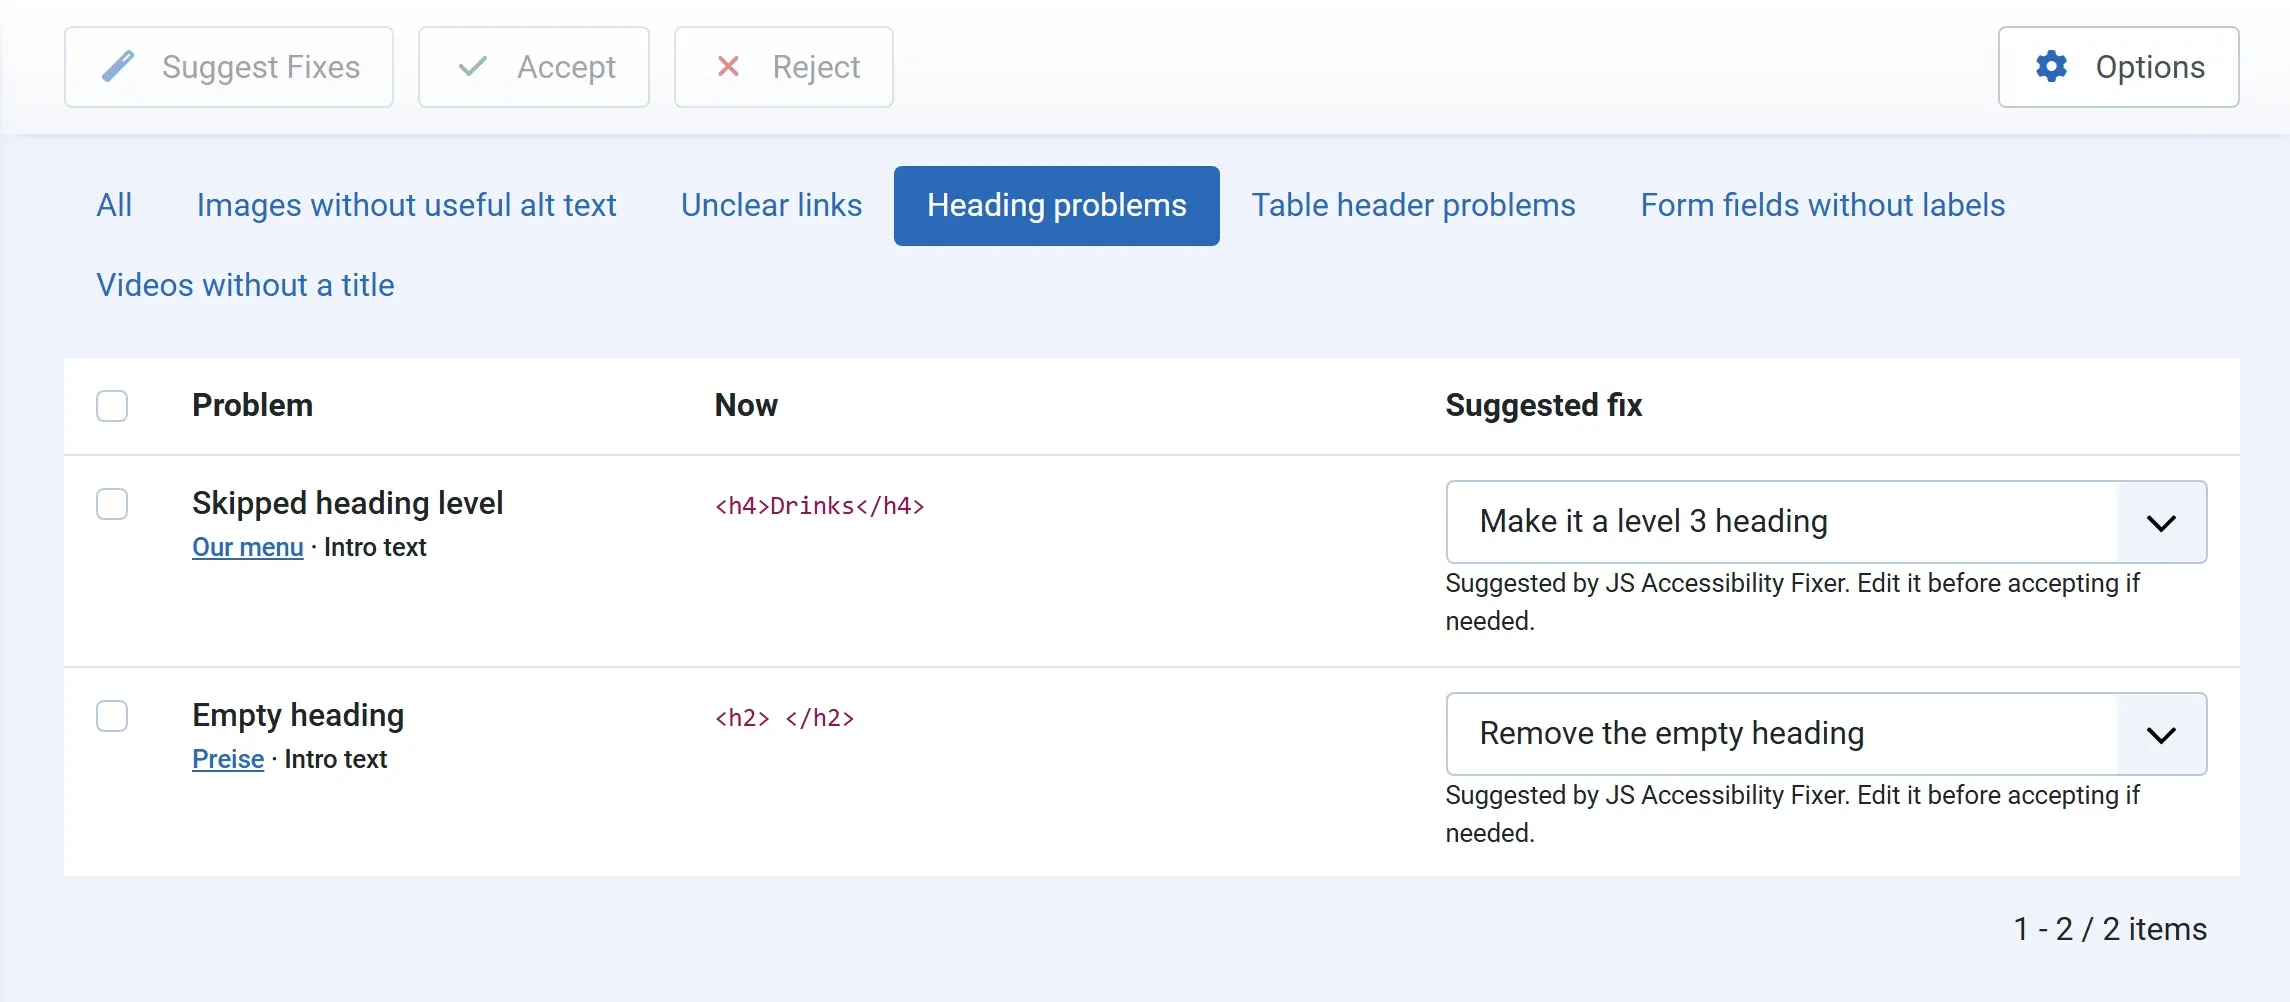The height and width of the screenshot is (1002, 2290).
Task: Select the Heading problems tab
Action: pyautogui.click(x=1056, y=205)
